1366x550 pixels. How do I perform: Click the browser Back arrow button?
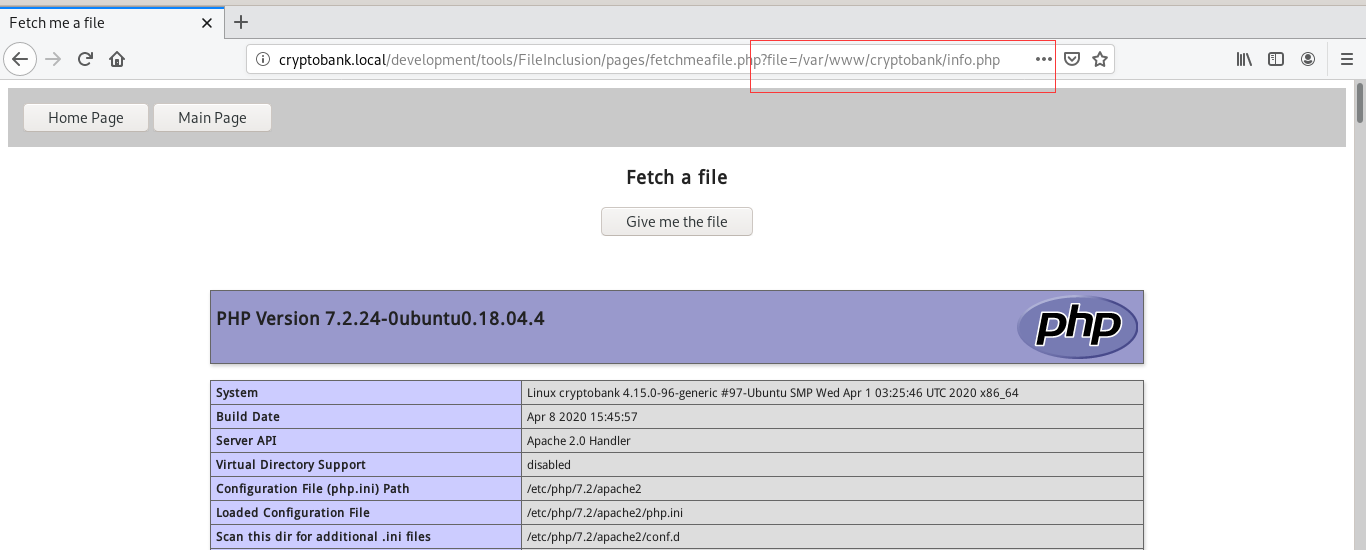[20, 59]
